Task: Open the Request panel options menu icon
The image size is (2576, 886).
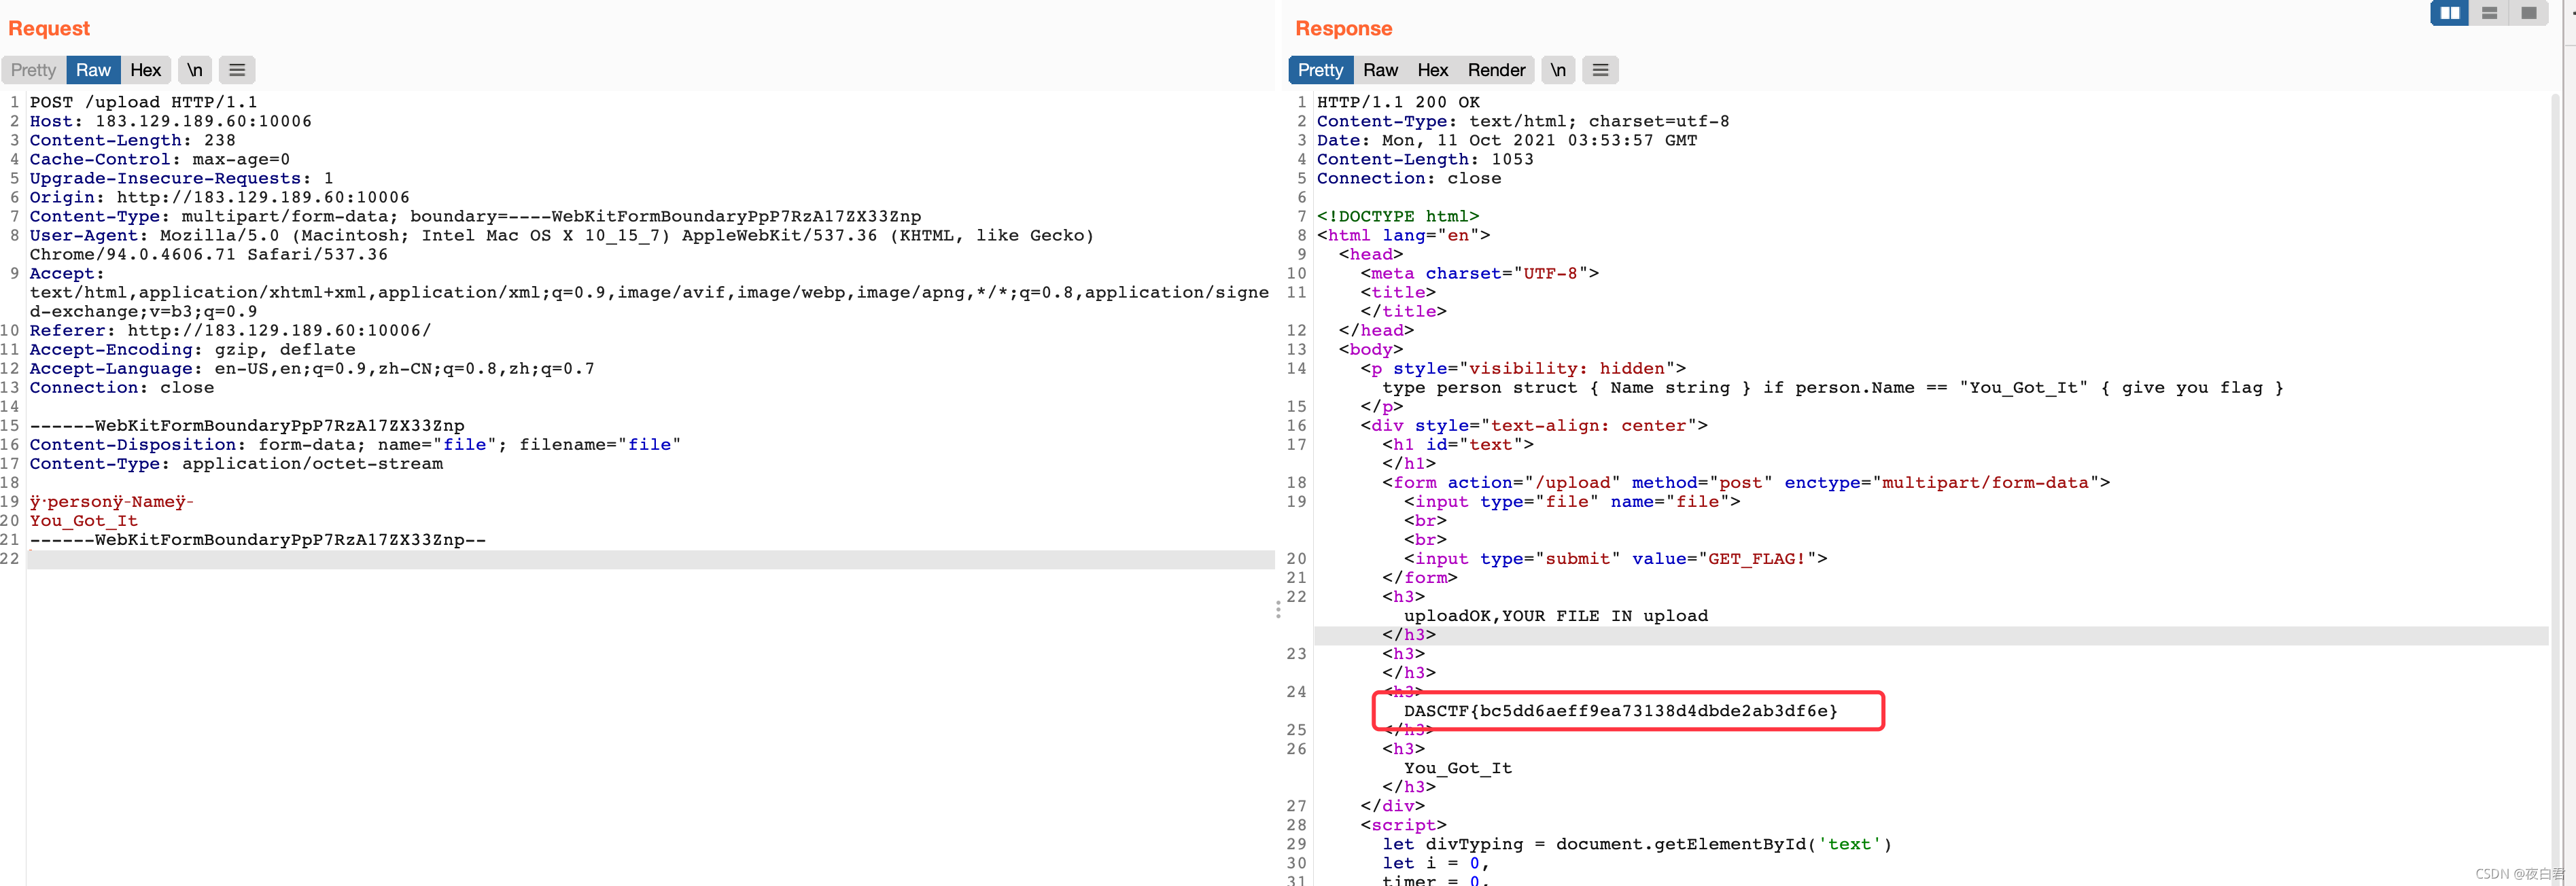Action: (x=237, y=70)
